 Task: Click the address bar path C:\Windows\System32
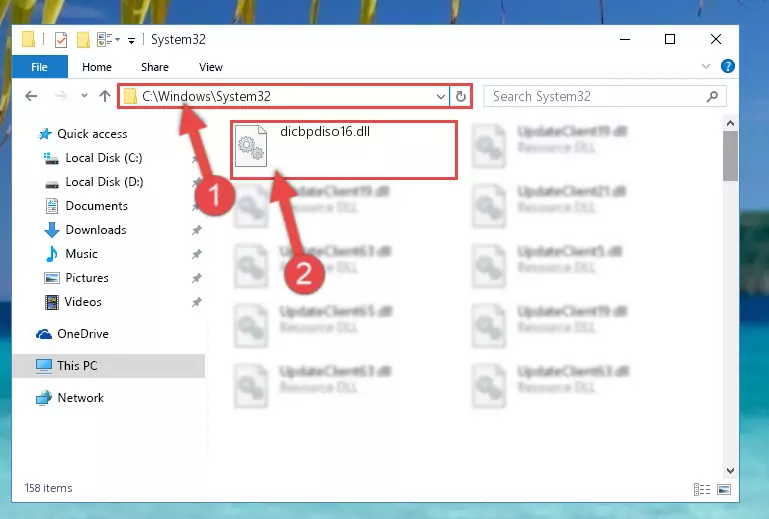(206, 96)
